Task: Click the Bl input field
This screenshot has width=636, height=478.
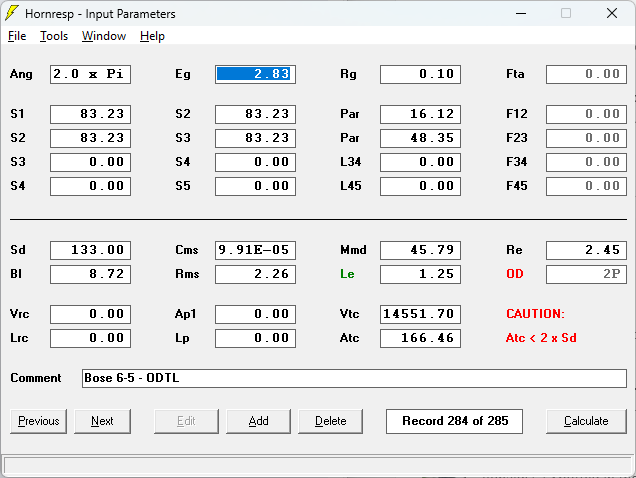Action: pyautogui.click(x=90, y=274)
